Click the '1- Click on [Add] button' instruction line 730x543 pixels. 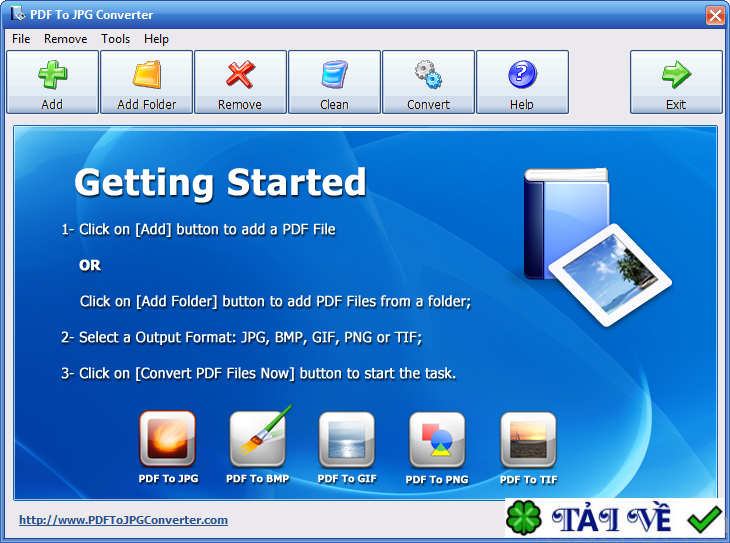[x=198, y=230]
